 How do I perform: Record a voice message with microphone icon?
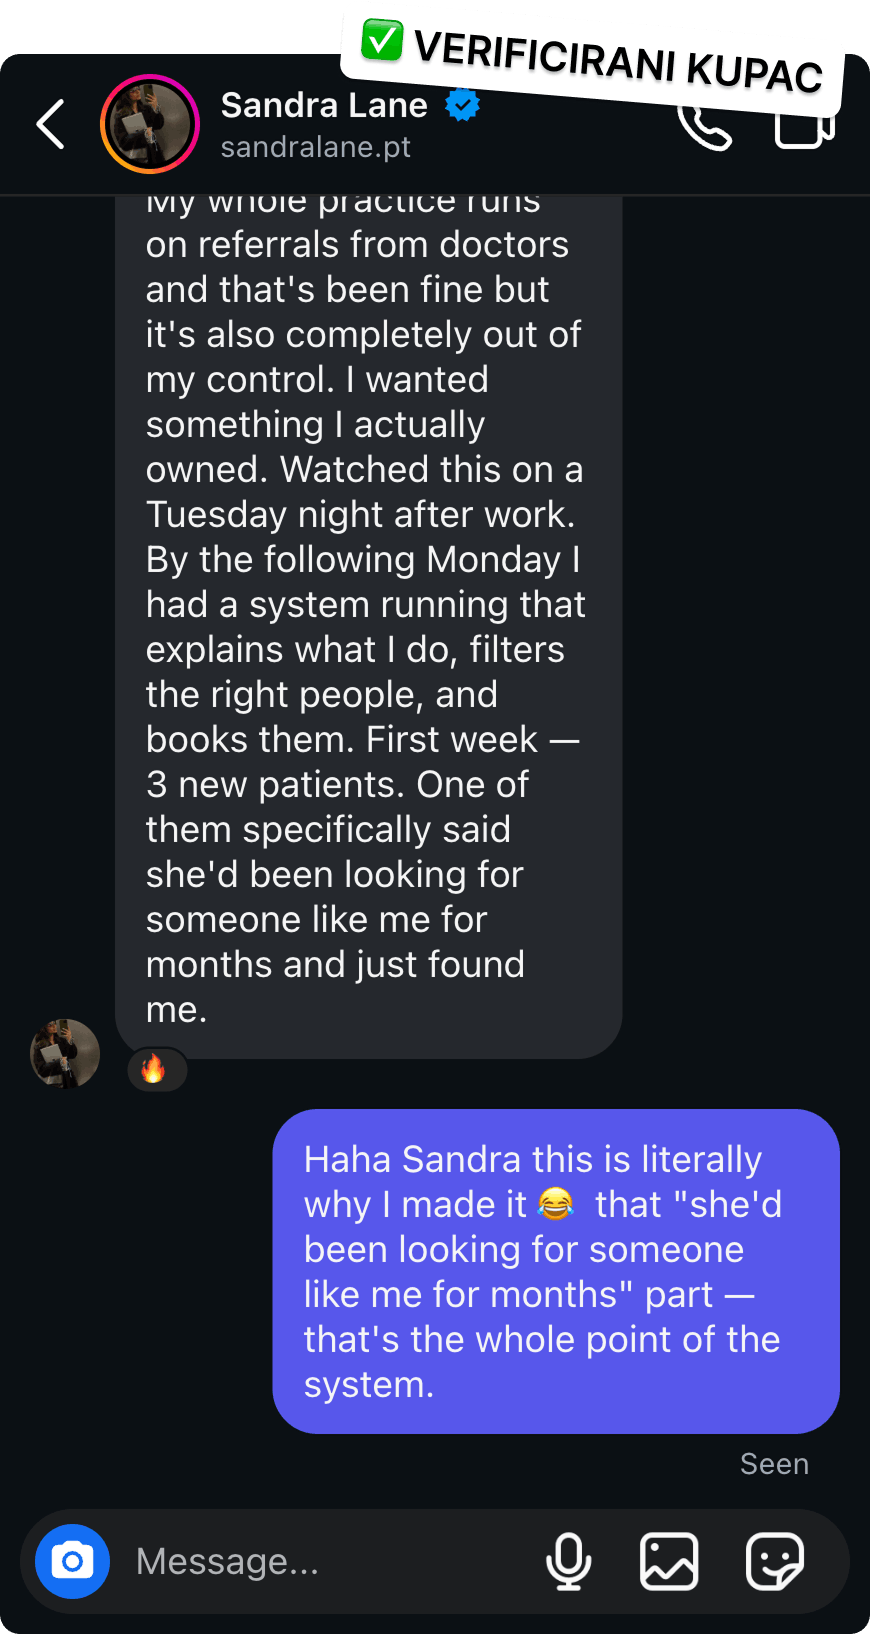tap(569, 1561)
